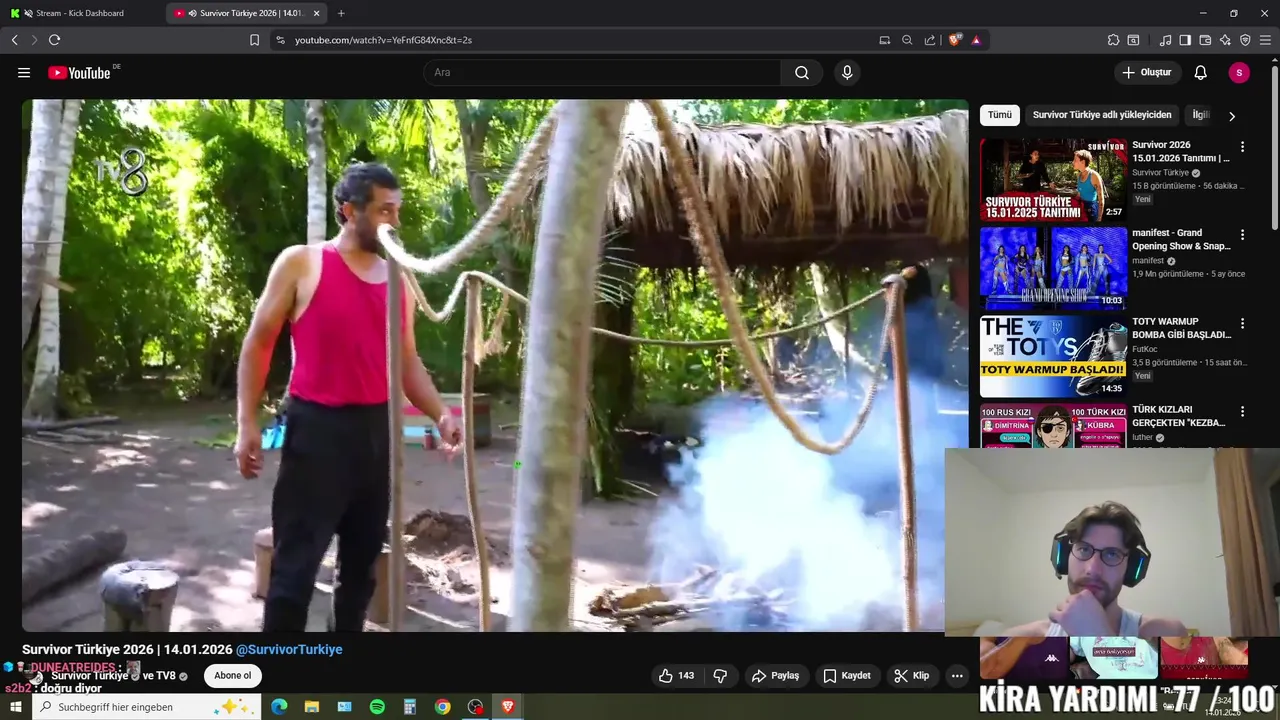Open the Windows Start menu
The height and width of the screenshot is (720, 1280).
point(15,707)
